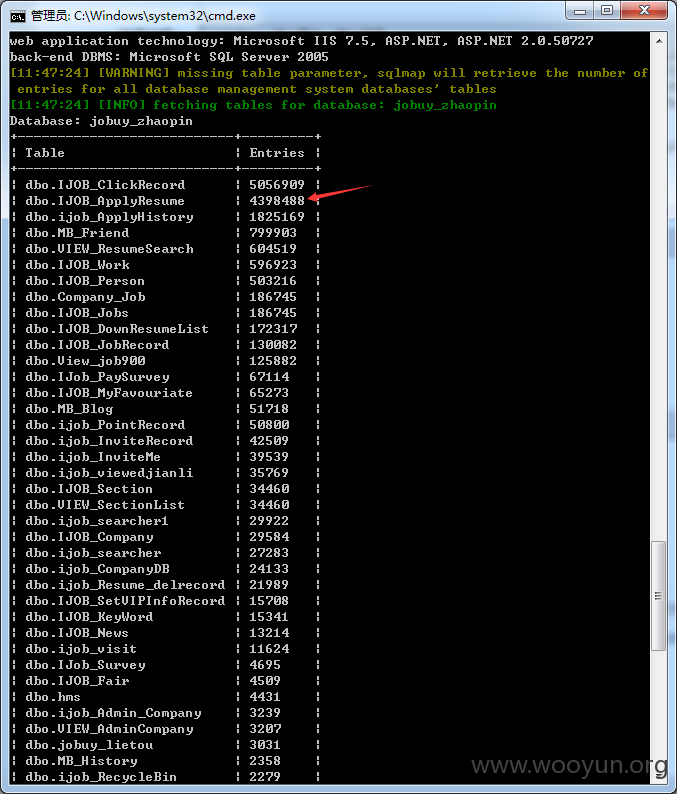677x794 pixels.
Task: Click the entry count 4398488
Action: click(x=277, y=201)
